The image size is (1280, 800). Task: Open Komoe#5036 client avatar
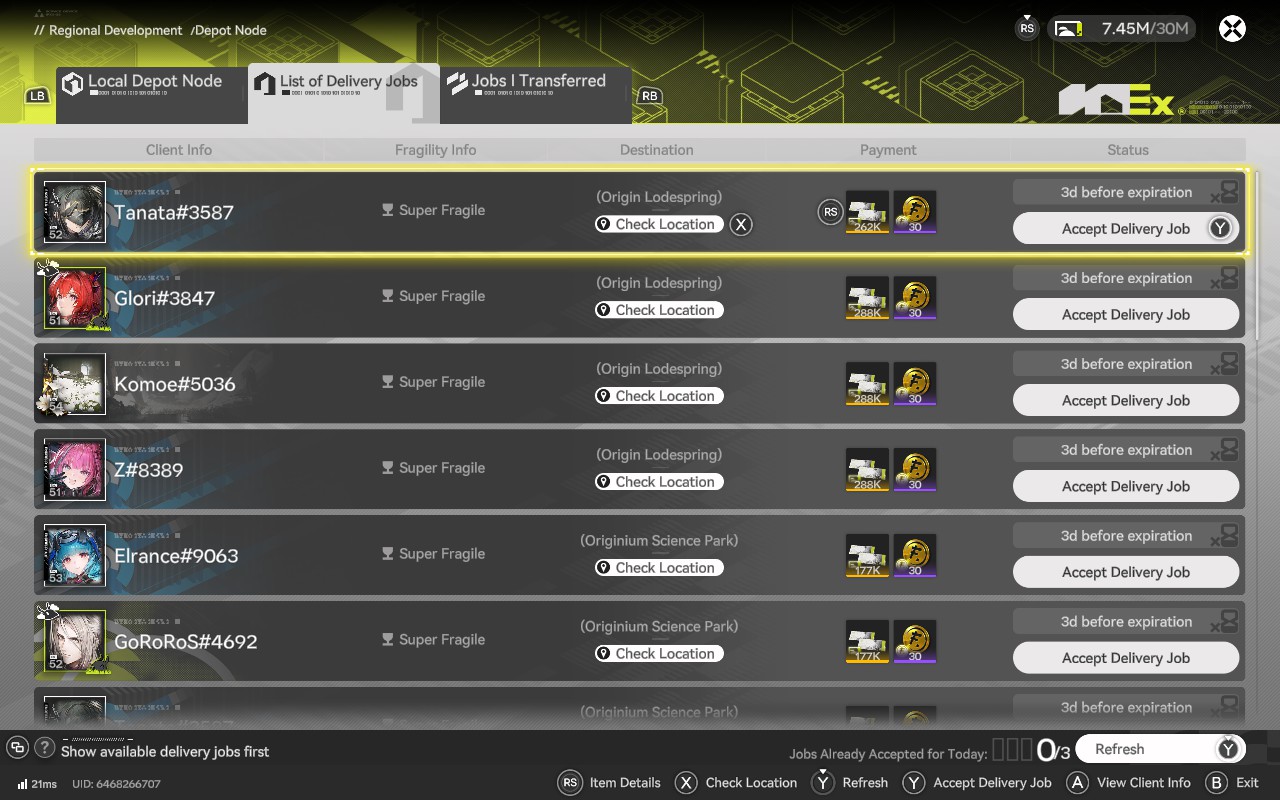74,384
